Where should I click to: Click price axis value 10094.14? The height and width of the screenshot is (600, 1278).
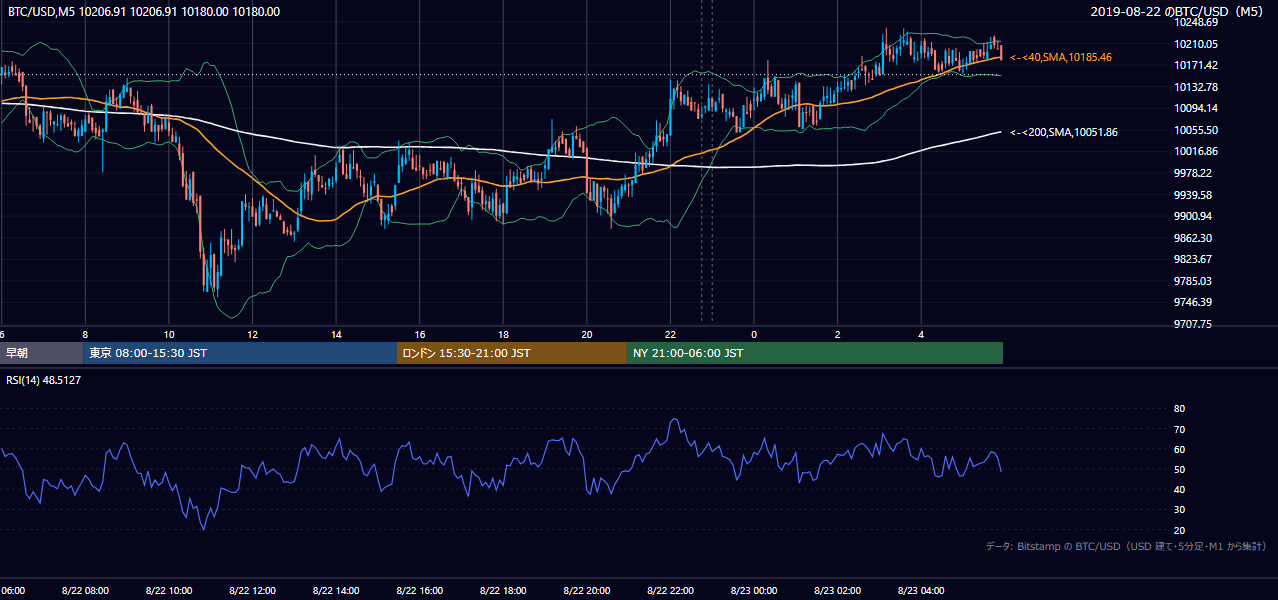(1196, 108)
